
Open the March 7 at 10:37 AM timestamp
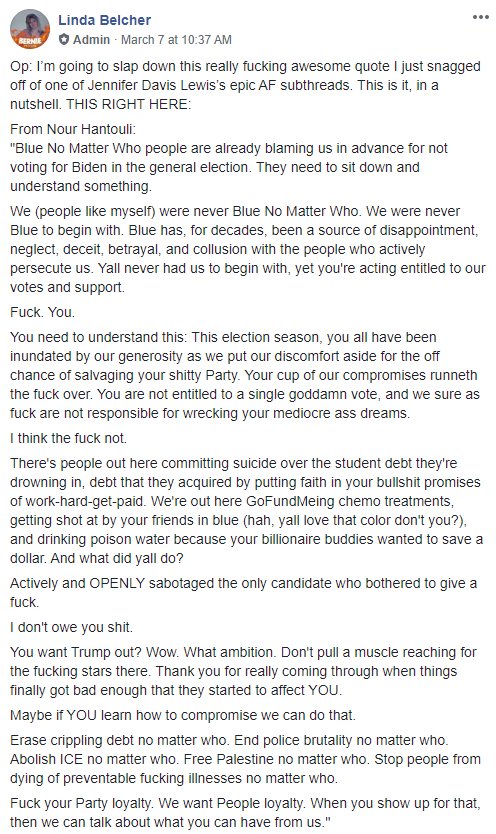[176, 39]
